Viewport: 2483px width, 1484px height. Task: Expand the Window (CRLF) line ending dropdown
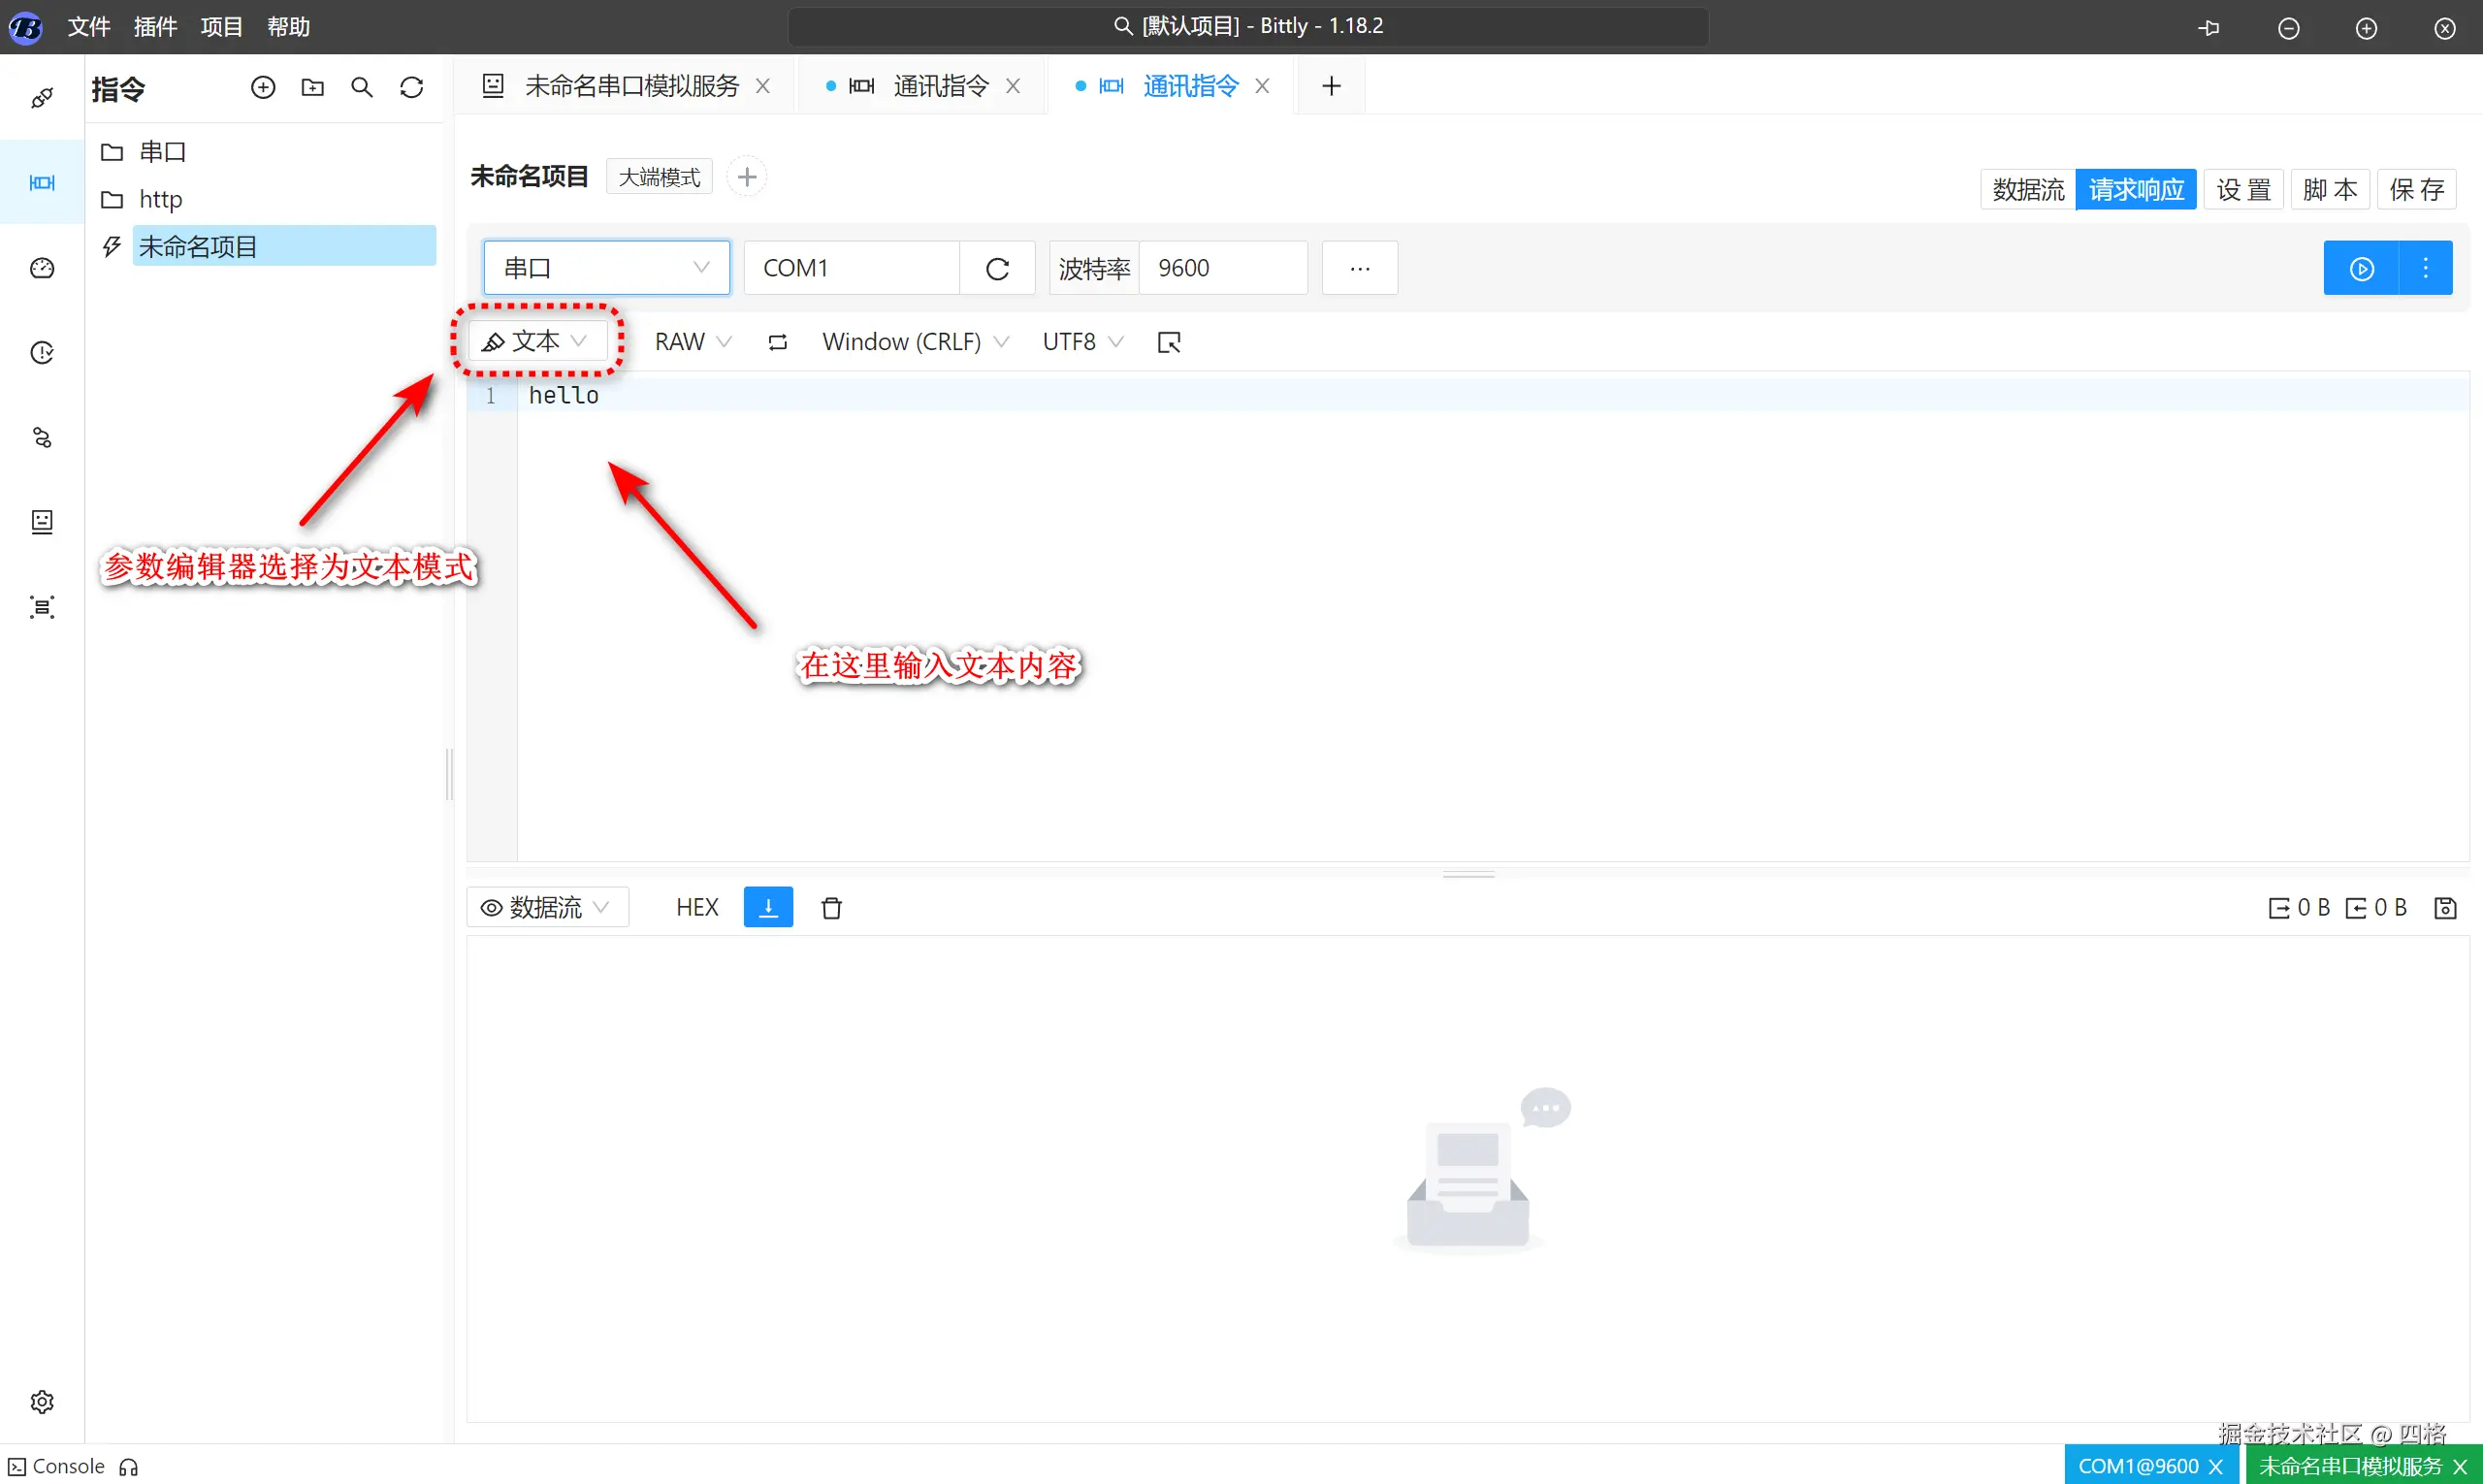pos(914,342)
